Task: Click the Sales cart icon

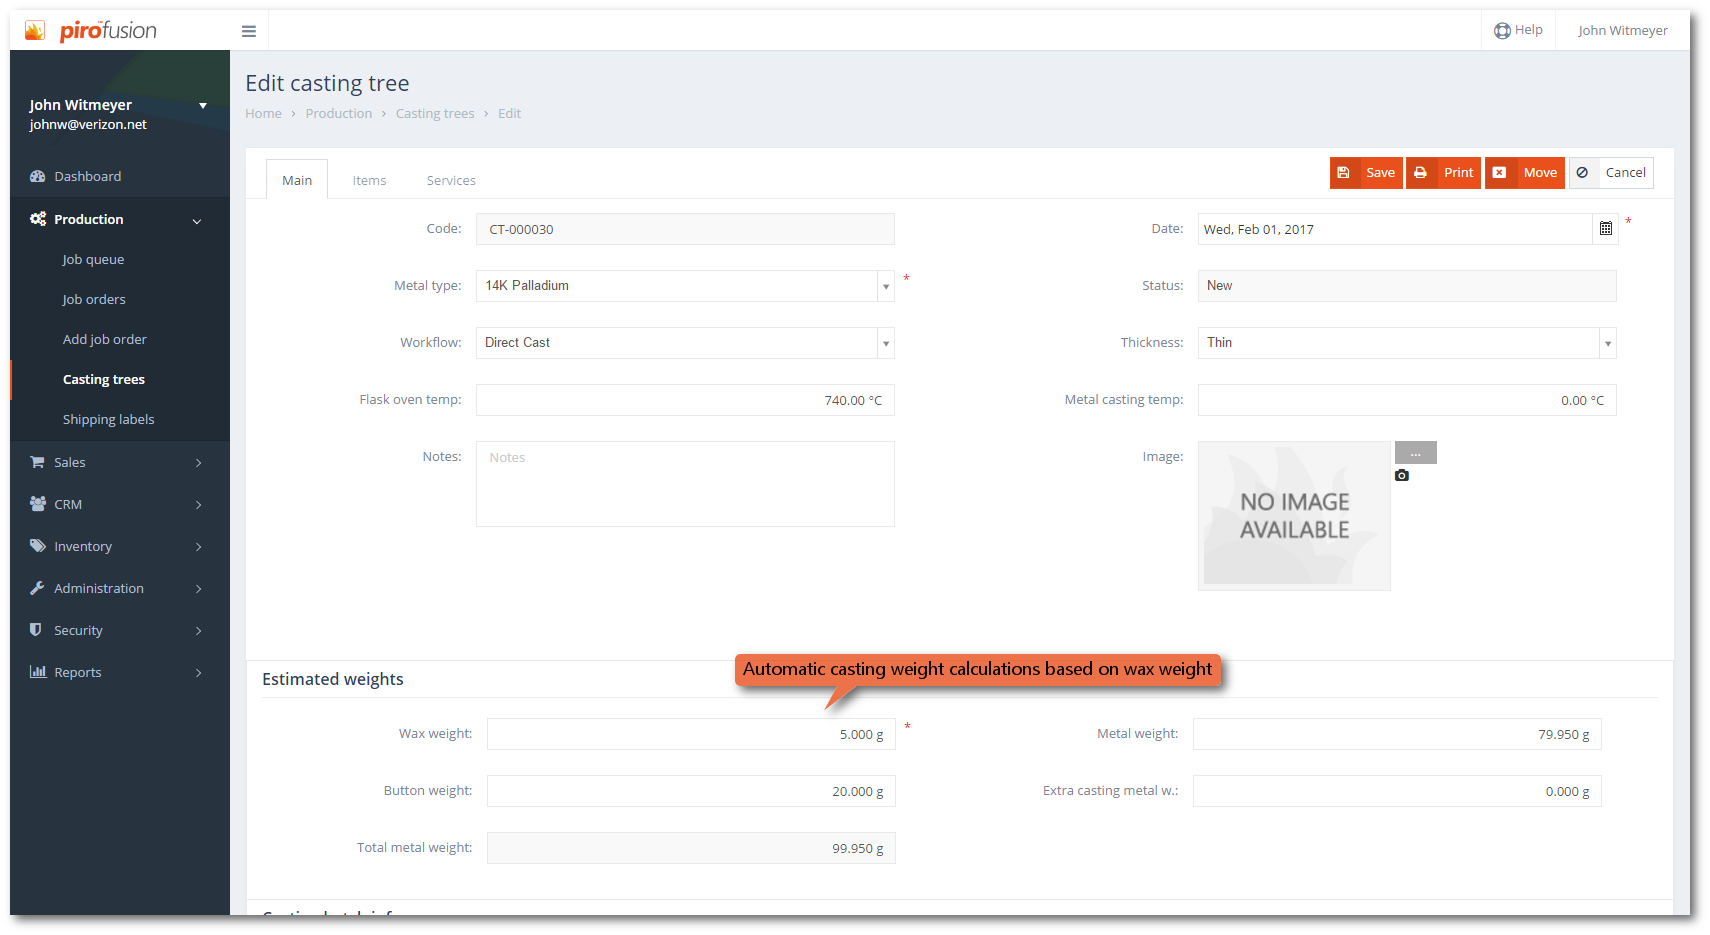Action: pyautogui.click(x=38, y=462)
